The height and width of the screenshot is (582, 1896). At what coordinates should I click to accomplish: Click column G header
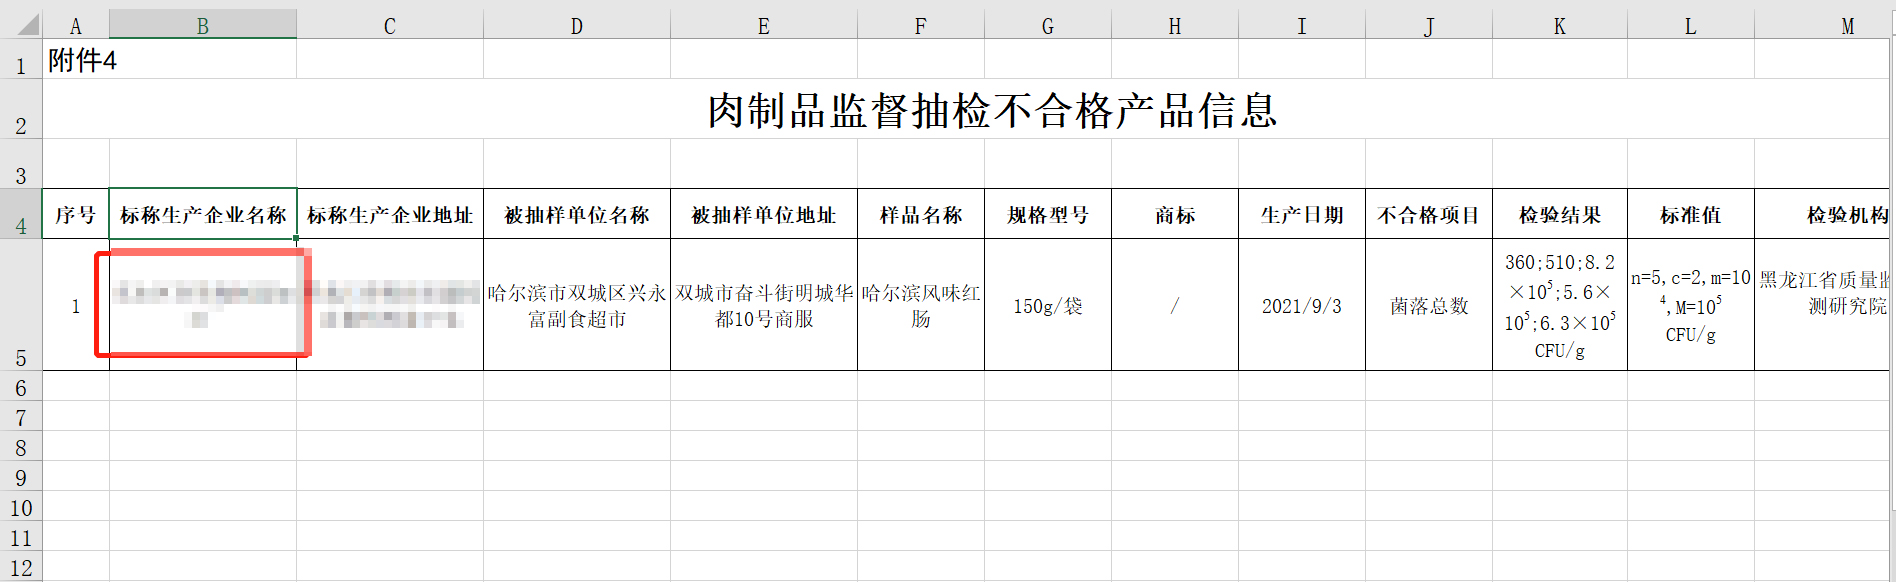1047,26
